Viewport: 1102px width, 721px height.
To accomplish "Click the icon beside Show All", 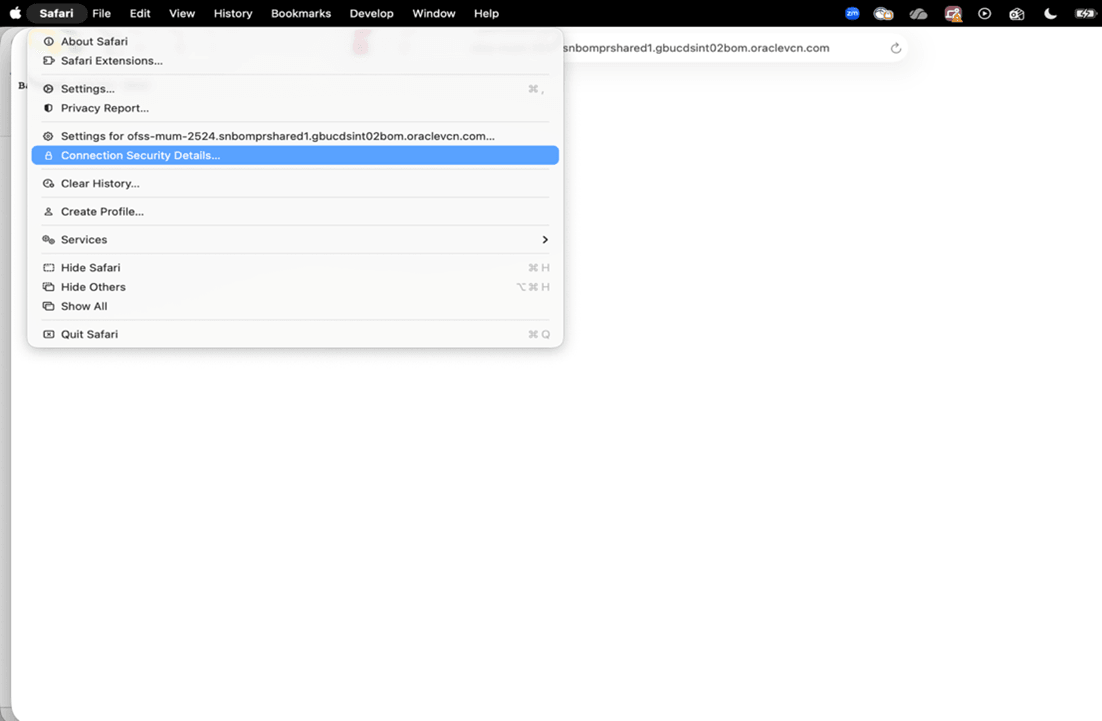I will pos(48,306).
